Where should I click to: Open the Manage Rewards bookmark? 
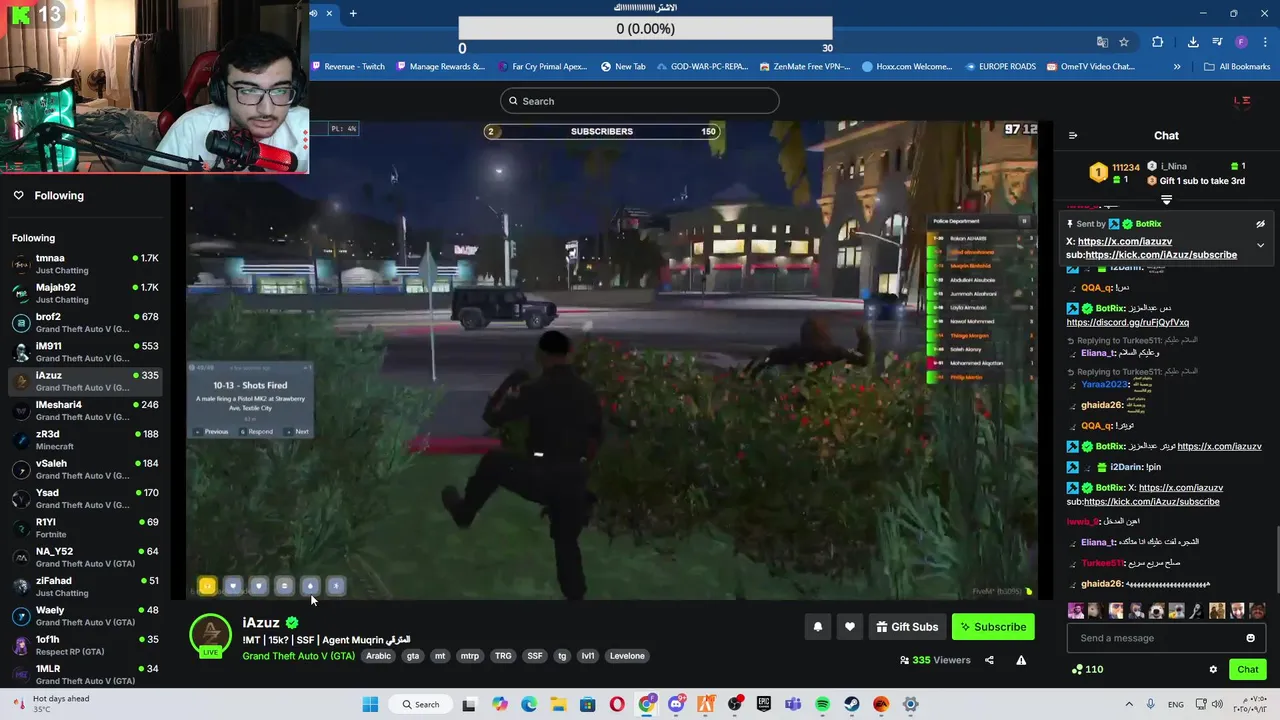tap(441, 67)
